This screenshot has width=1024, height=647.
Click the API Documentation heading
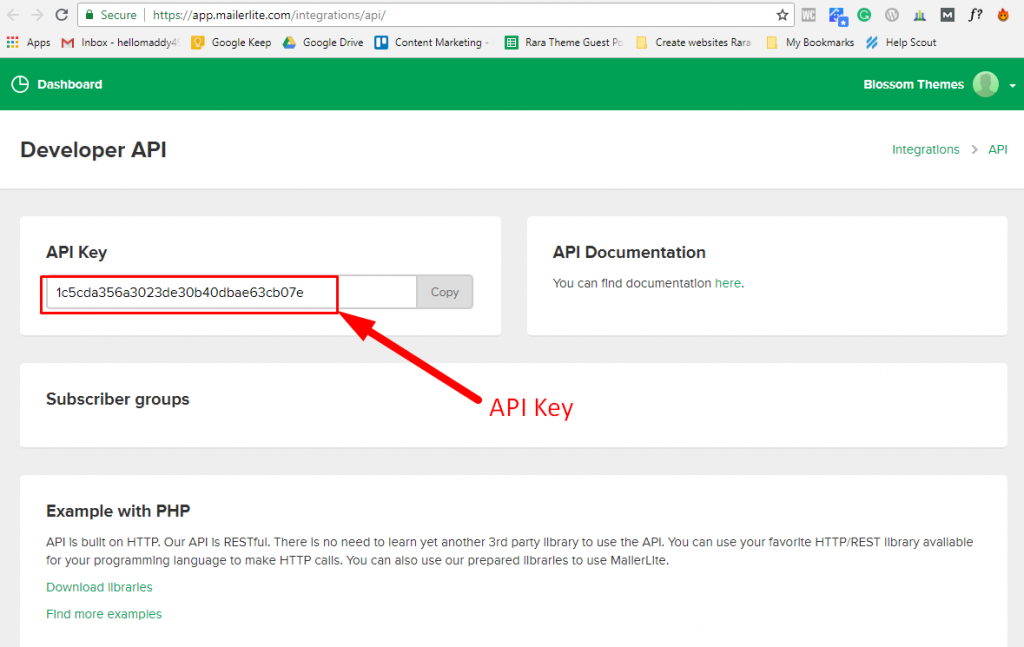(629, 252)
